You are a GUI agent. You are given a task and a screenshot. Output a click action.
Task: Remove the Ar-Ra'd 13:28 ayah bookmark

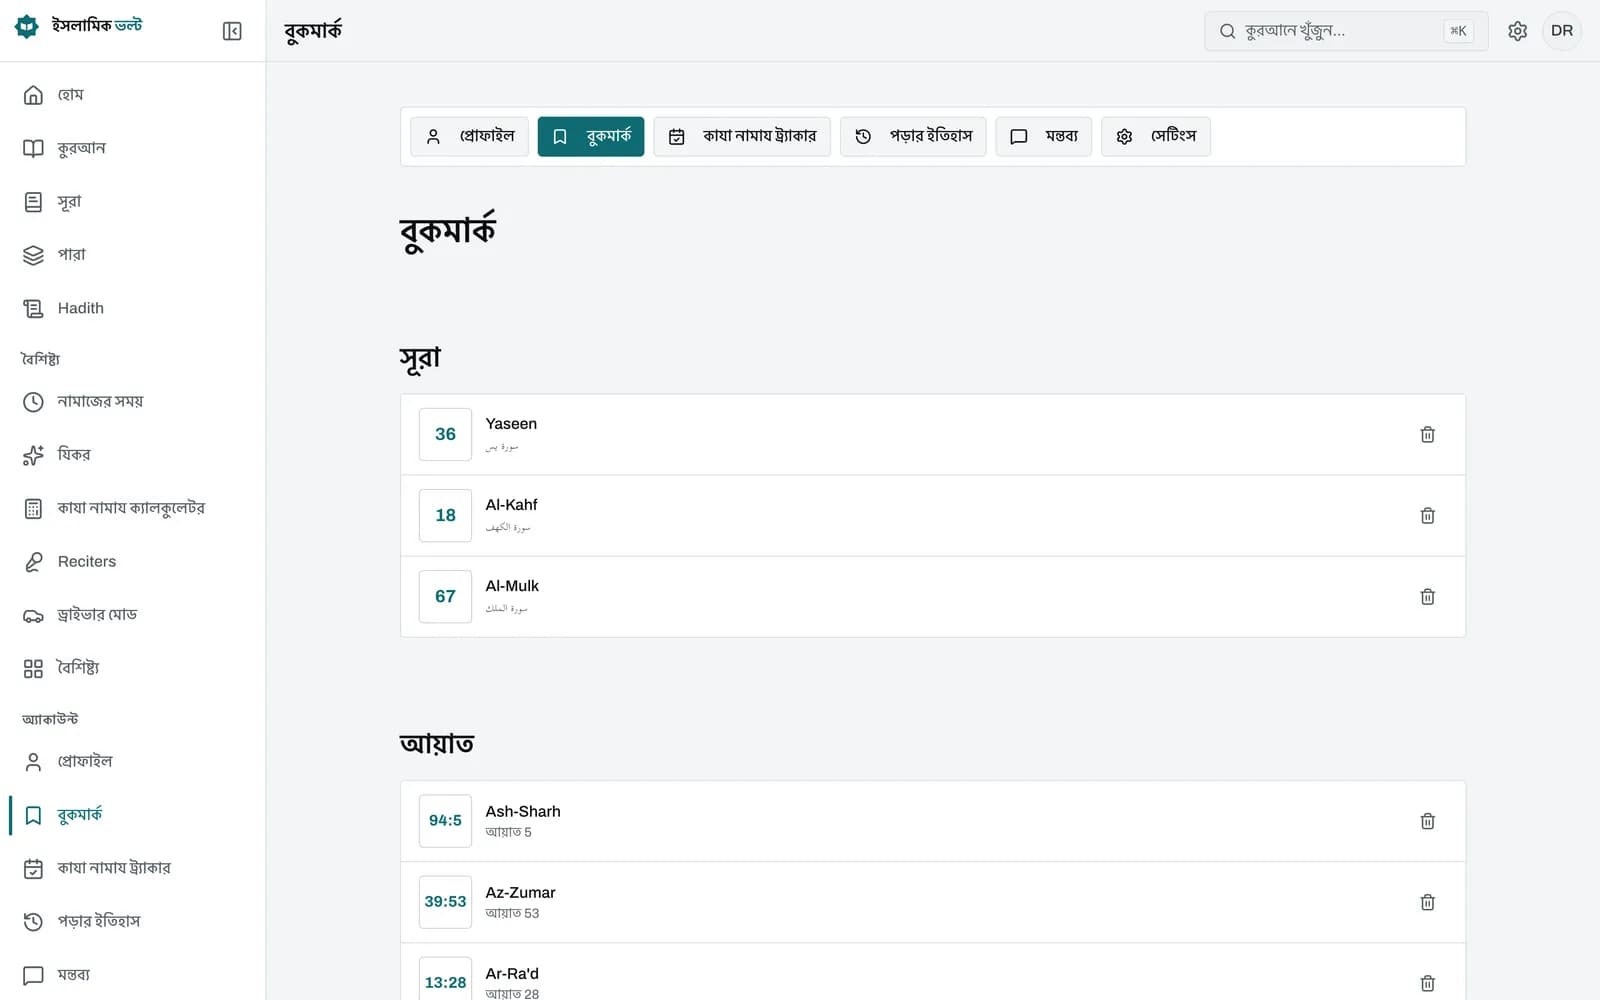point(1427,983)
